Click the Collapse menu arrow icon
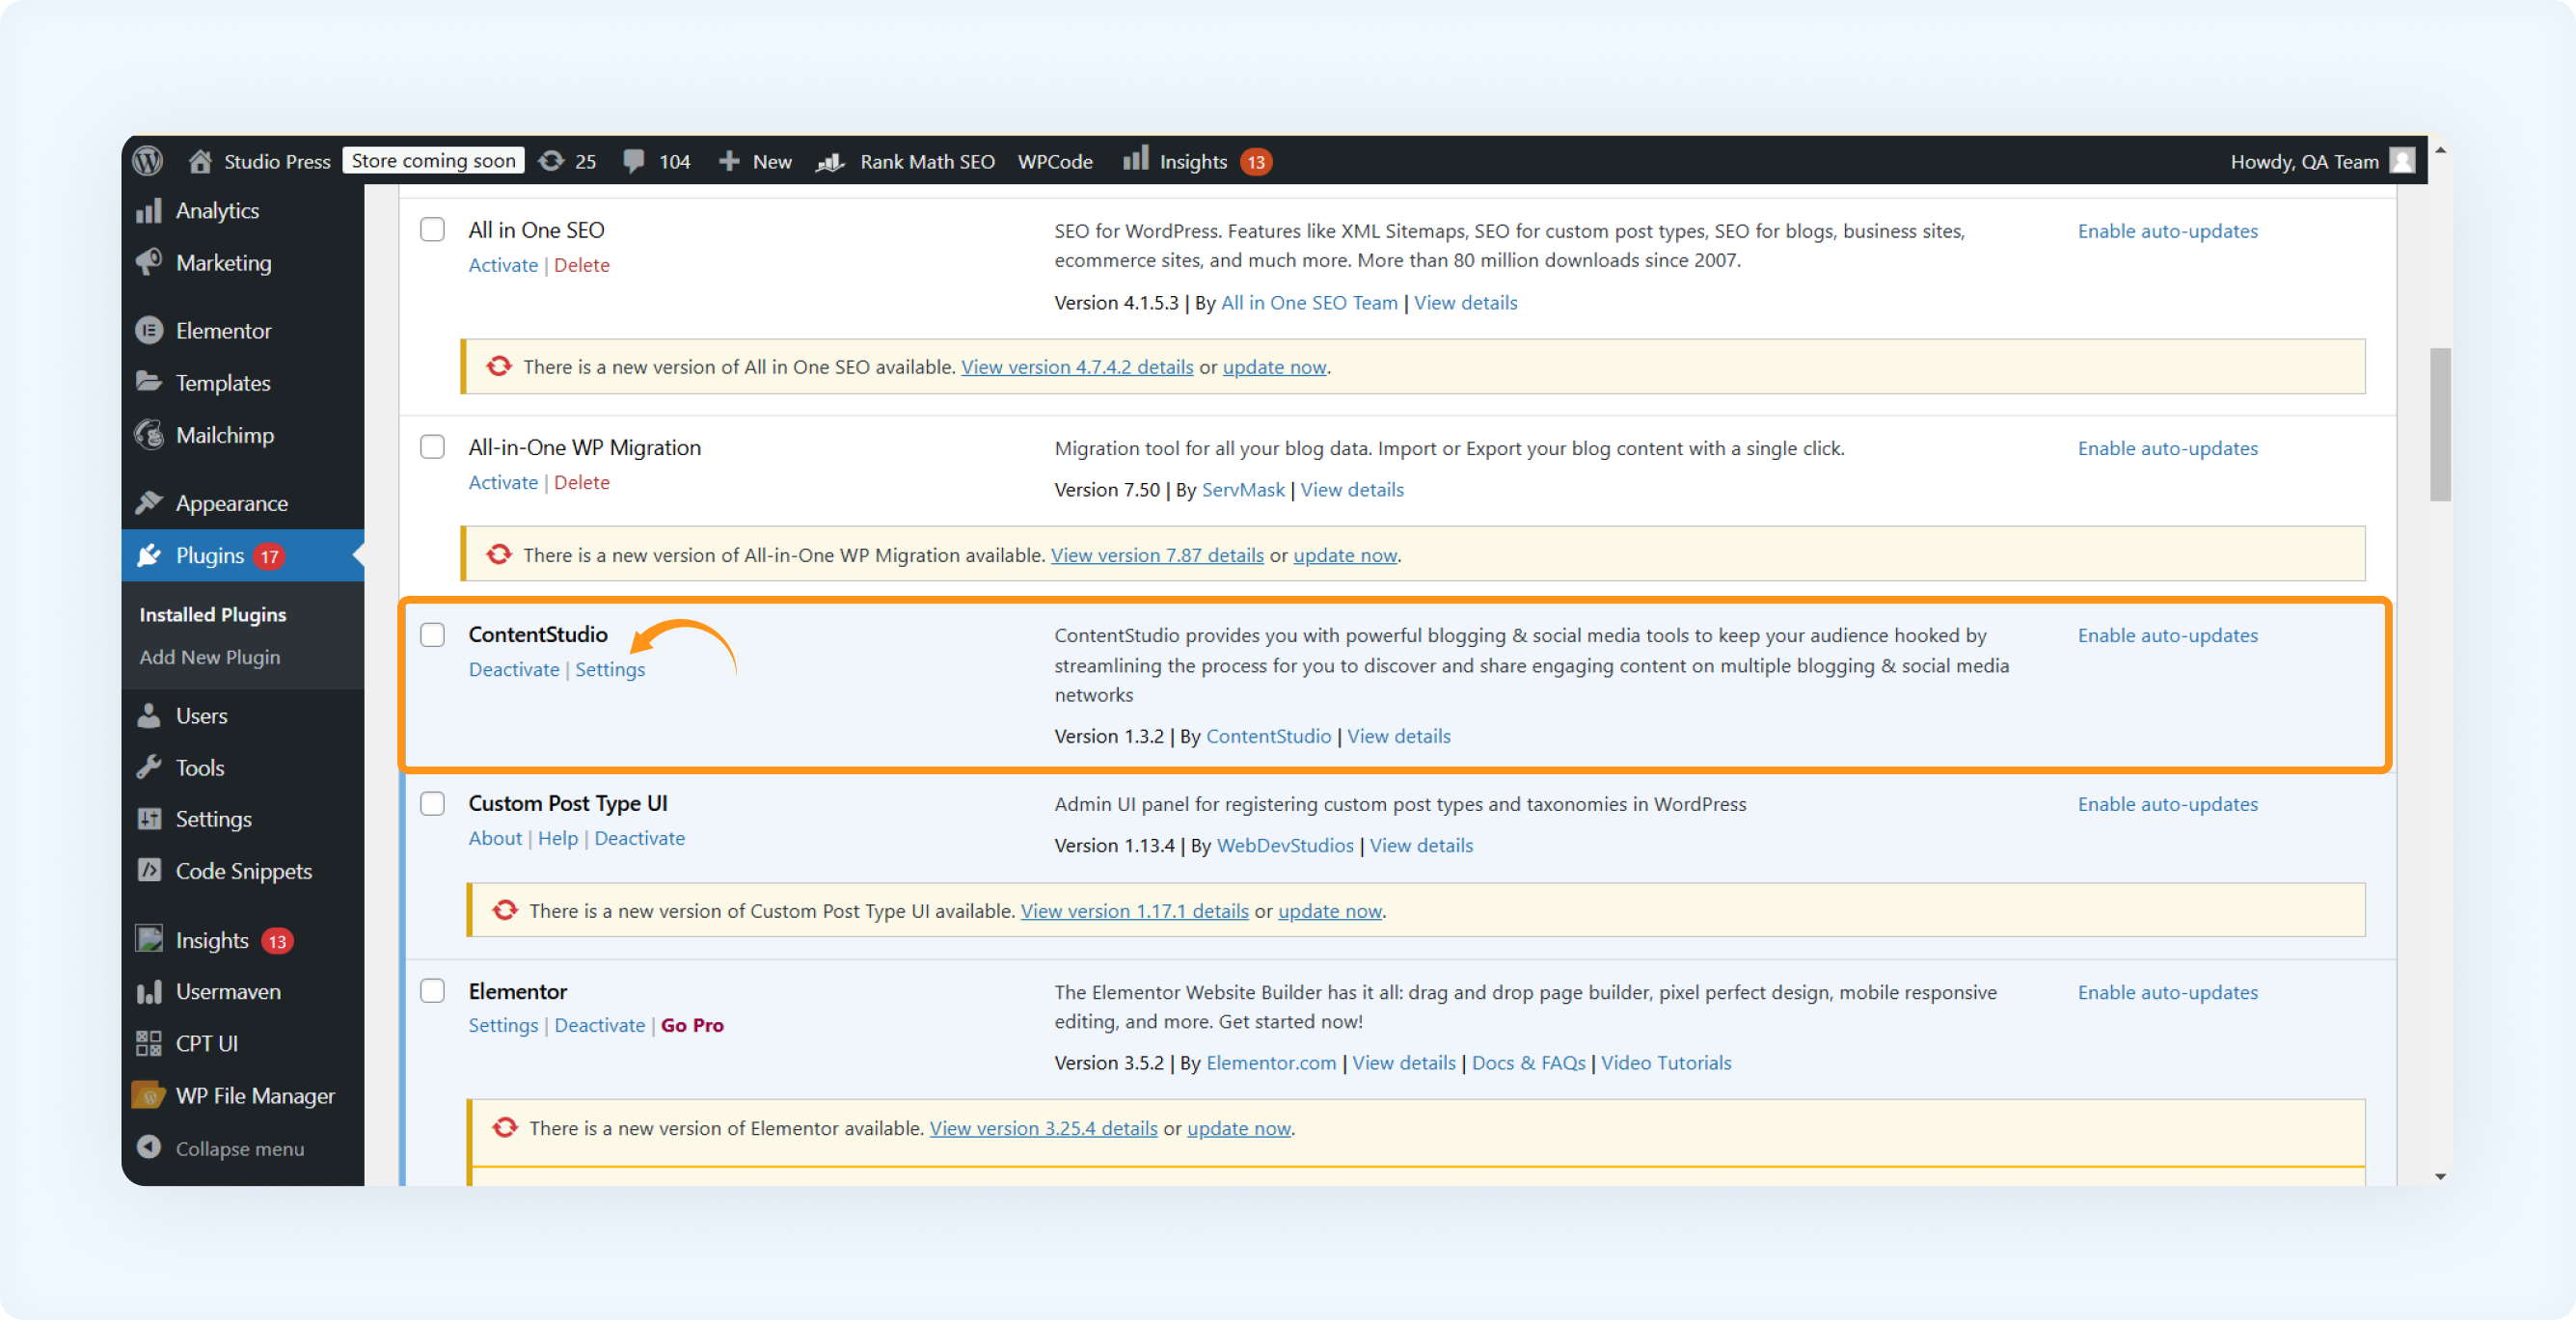This screenshot has width=2576, height=1320. coord(149,1147)
